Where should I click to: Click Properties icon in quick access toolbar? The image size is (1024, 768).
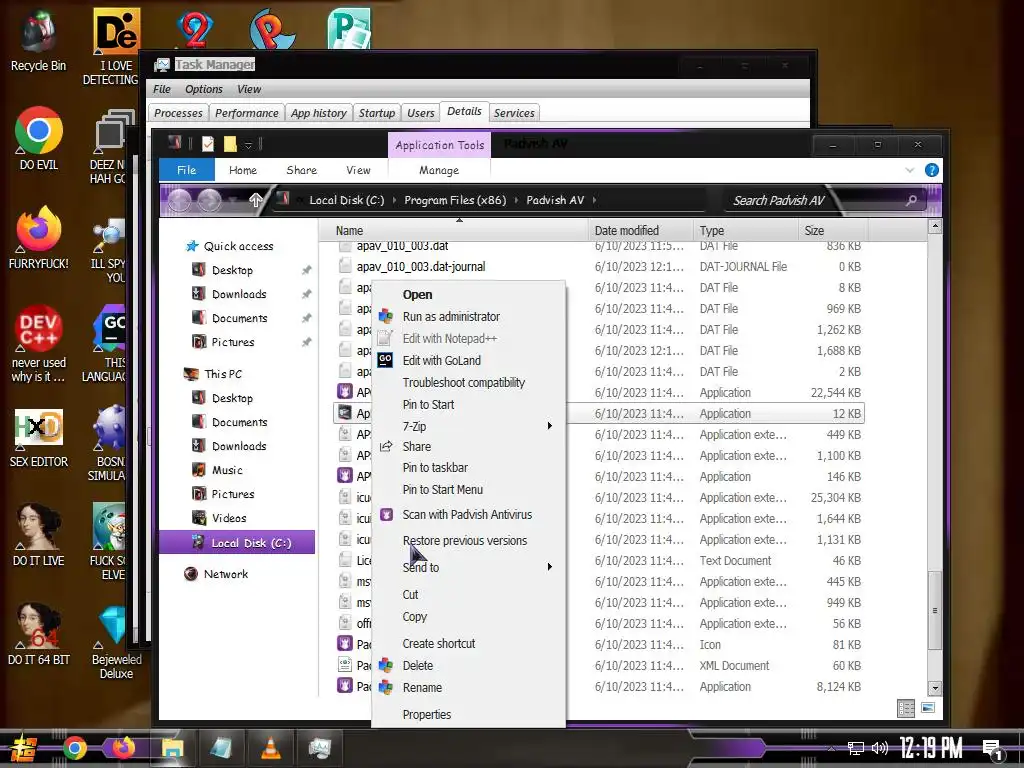[208, 144]
